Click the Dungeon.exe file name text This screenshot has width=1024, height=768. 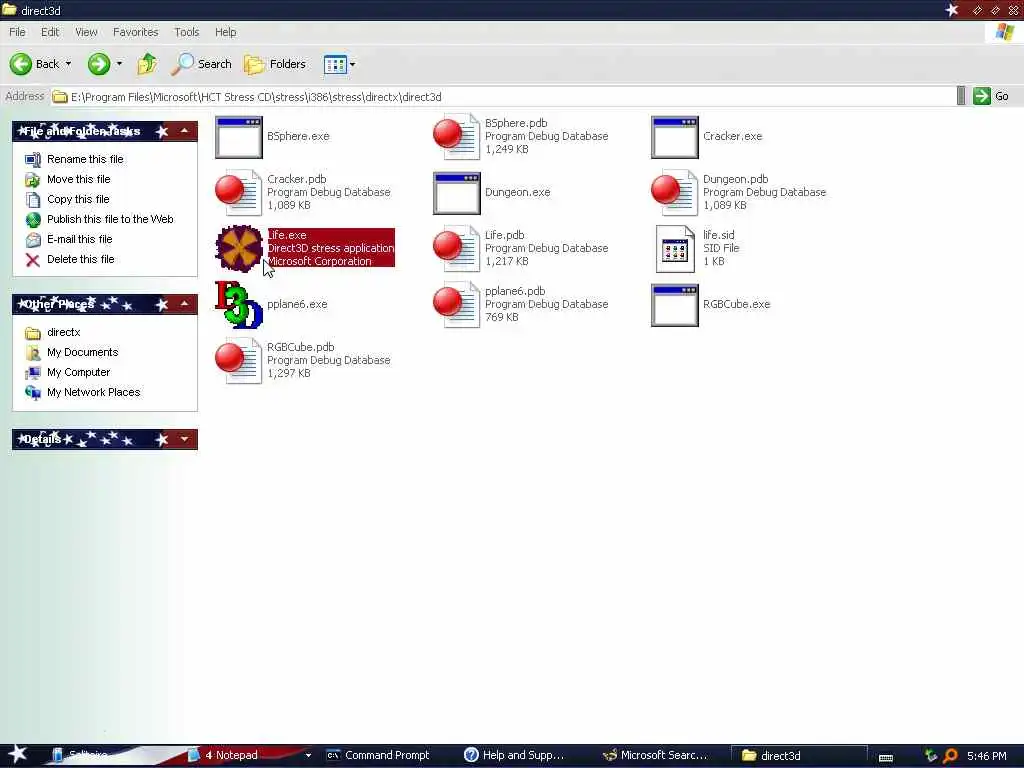click(517, 193)
